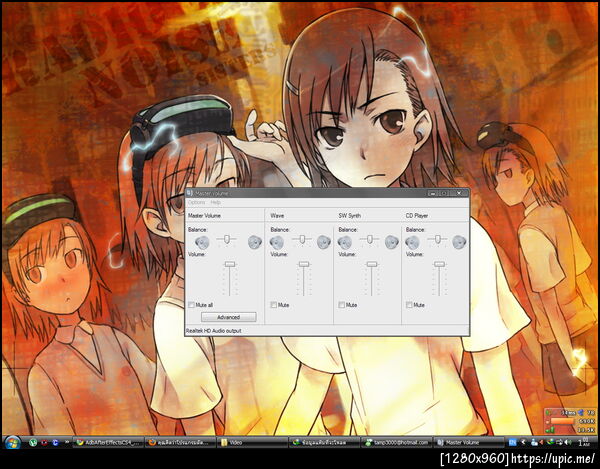Screen dimensions: 600x469
Task: Select the "Wave" column heading
Action: point(277,216)
